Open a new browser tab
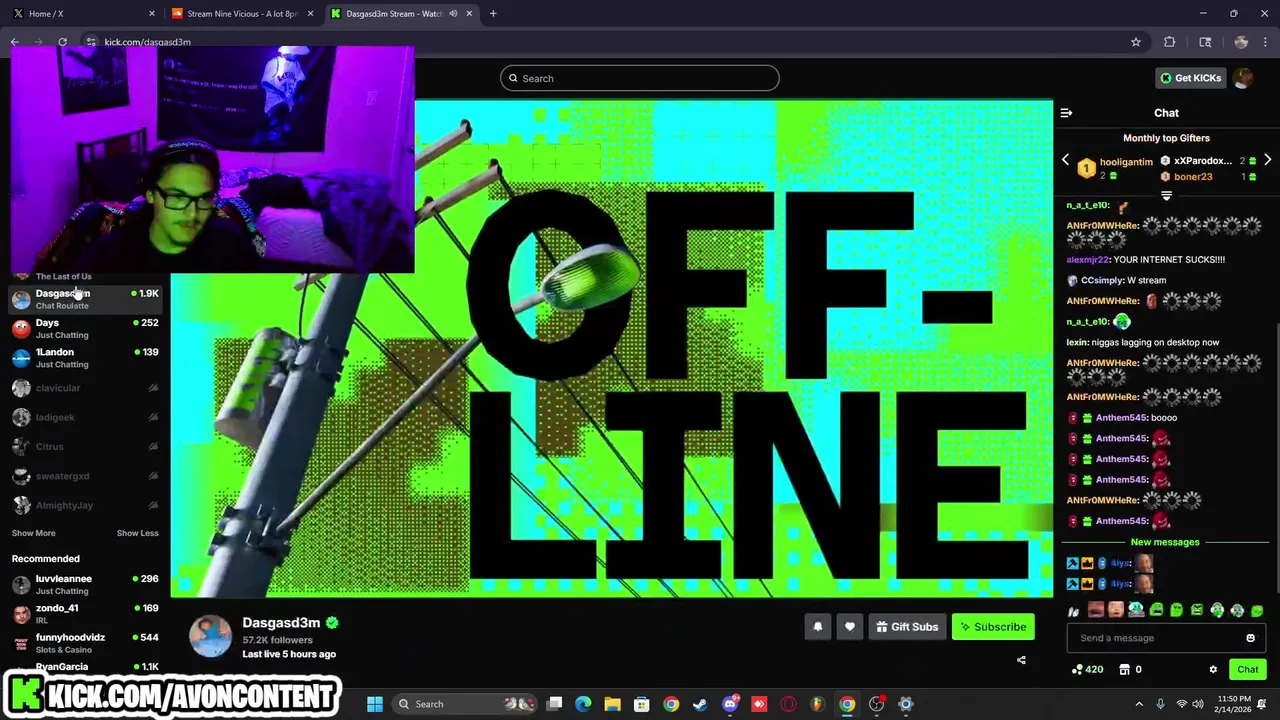The height and width of the screenshot is (720, 1280). [493, 13]
